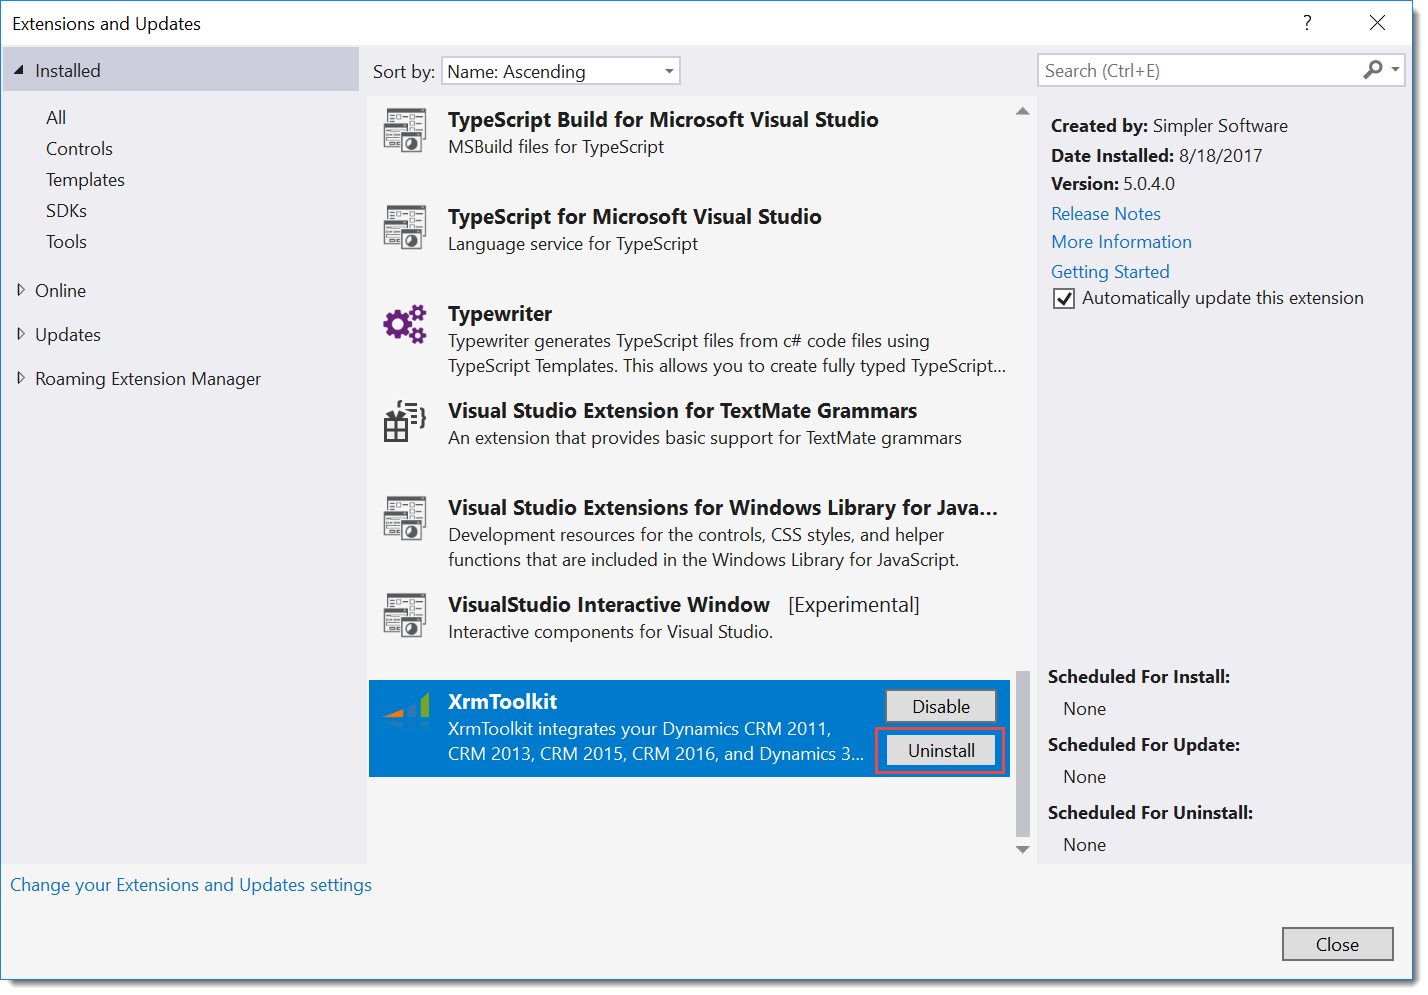
Task: Click the Version: 5.0.4.0 text
Action: 1113,183
